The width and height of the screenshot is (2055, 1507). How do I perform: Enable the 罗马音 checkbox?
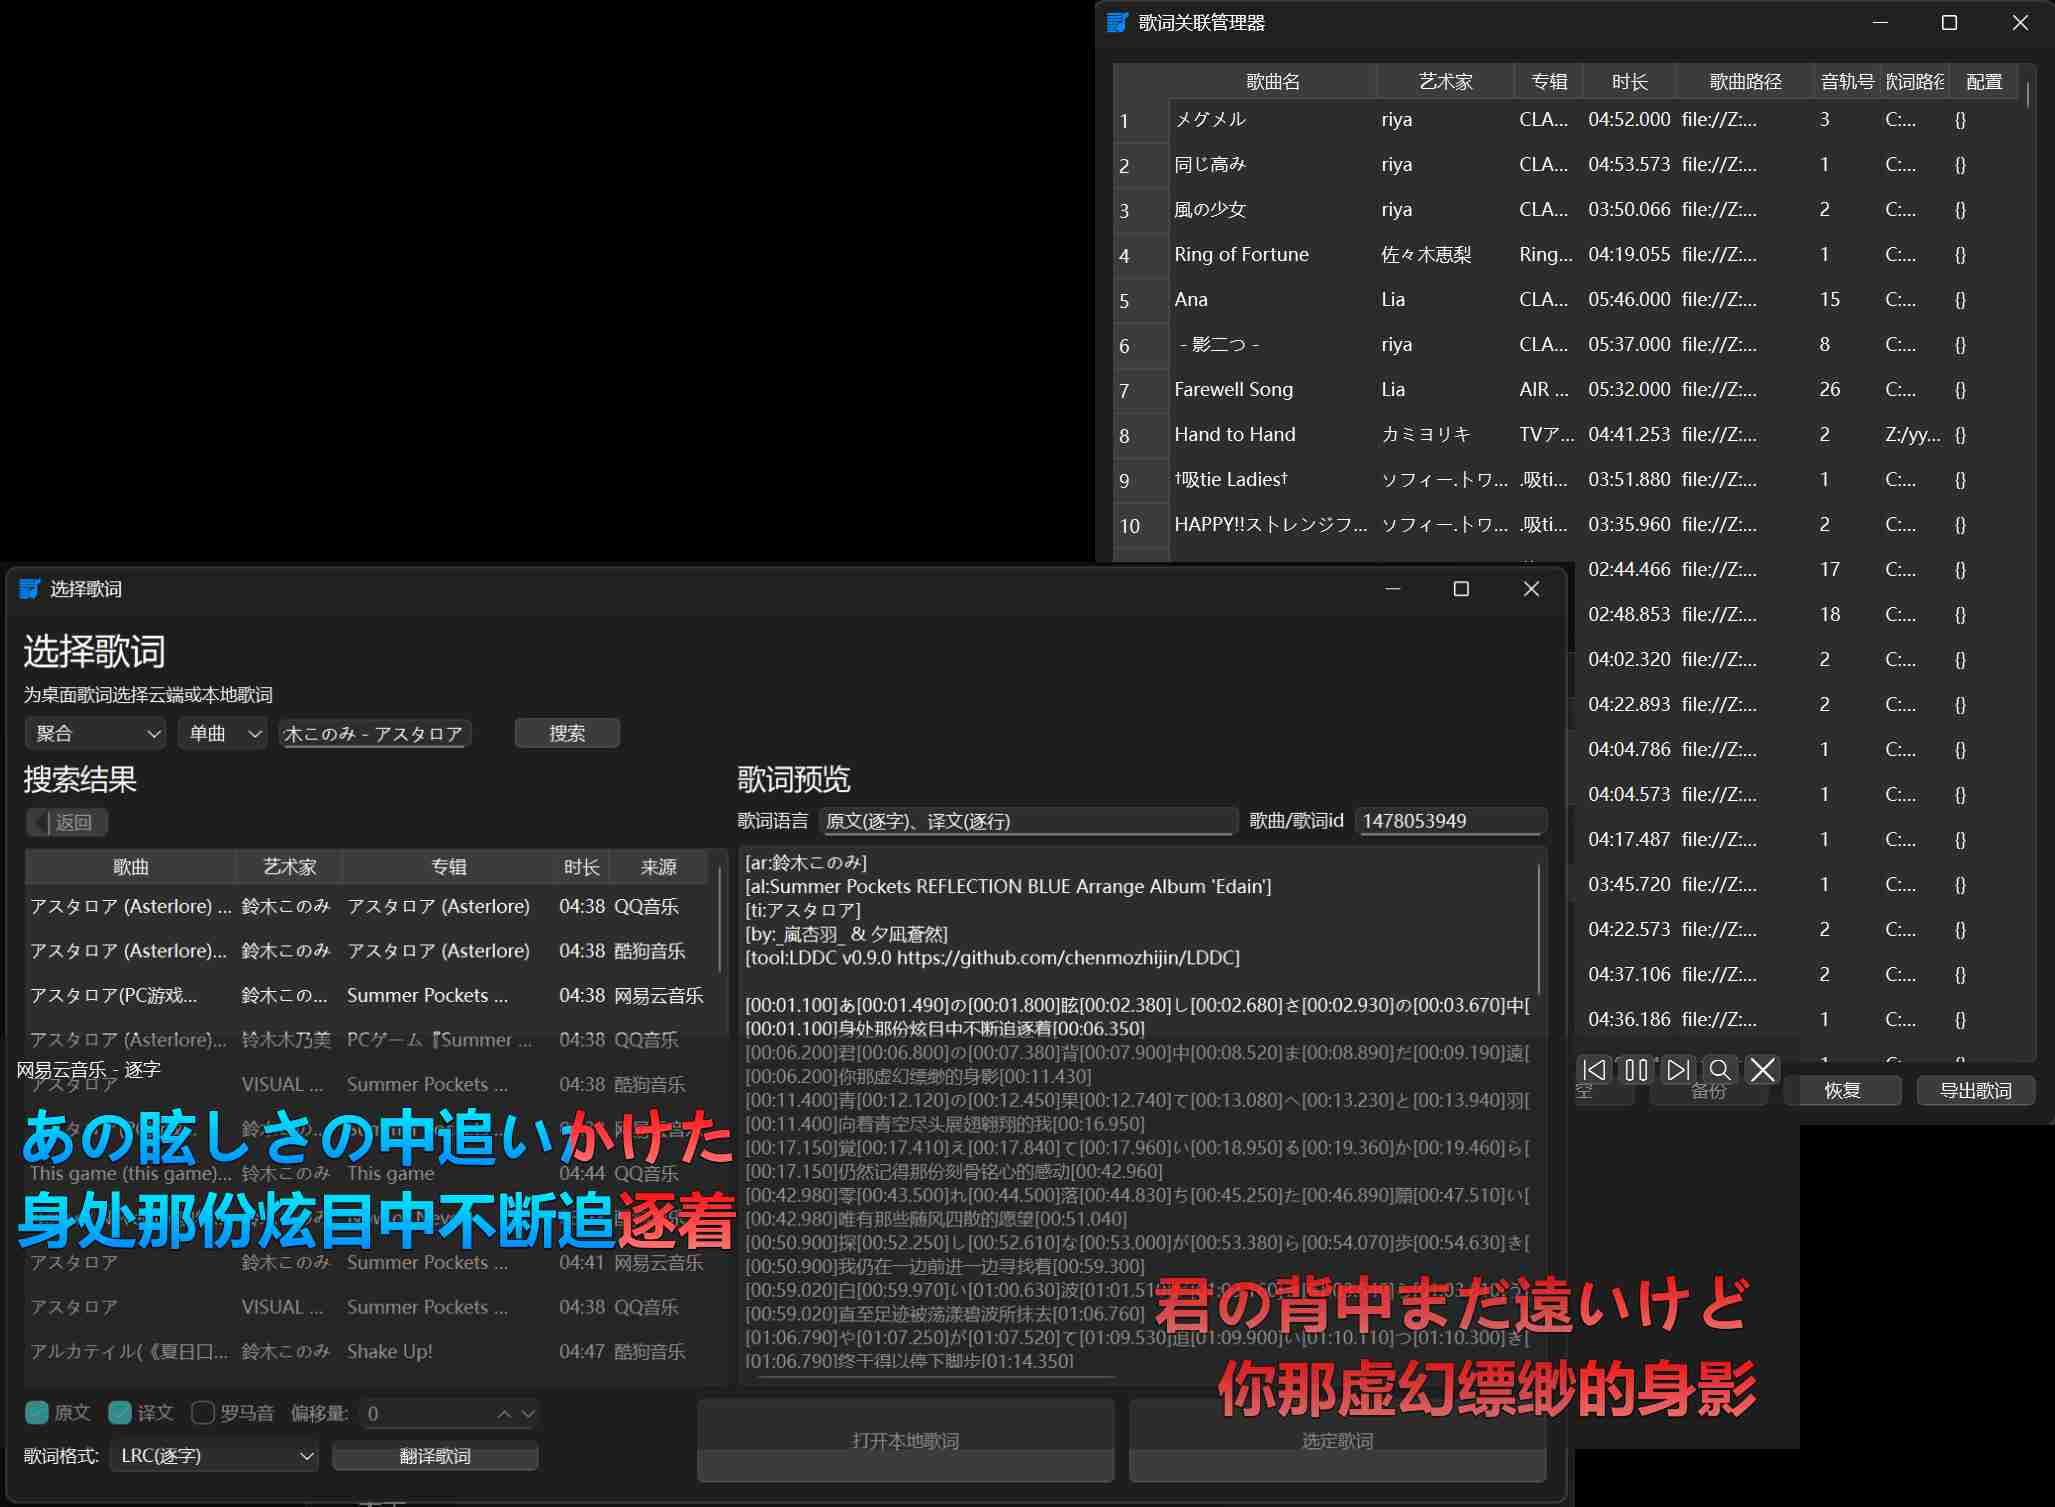pos(203,1412)
